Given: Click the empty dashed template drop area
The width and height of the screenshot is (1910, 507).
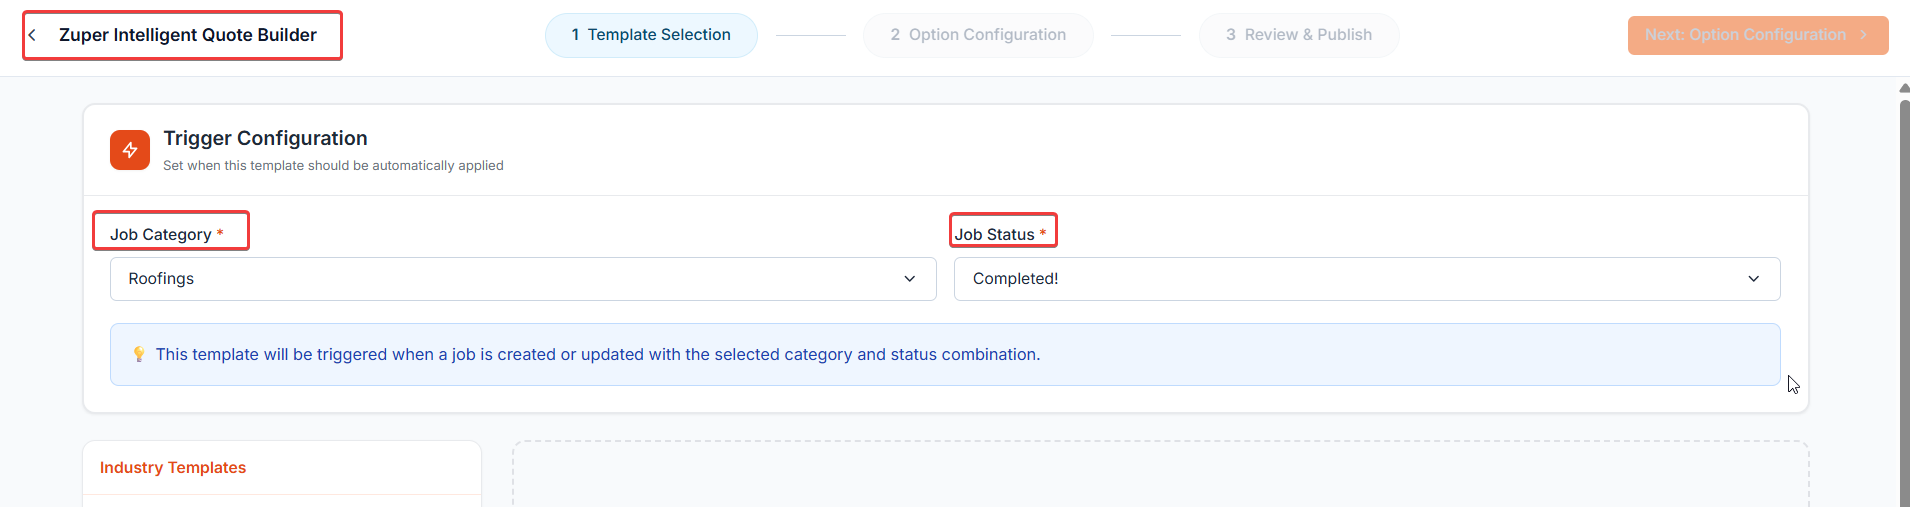Looking at the screenshot, I should click(x=1160, y=475).
